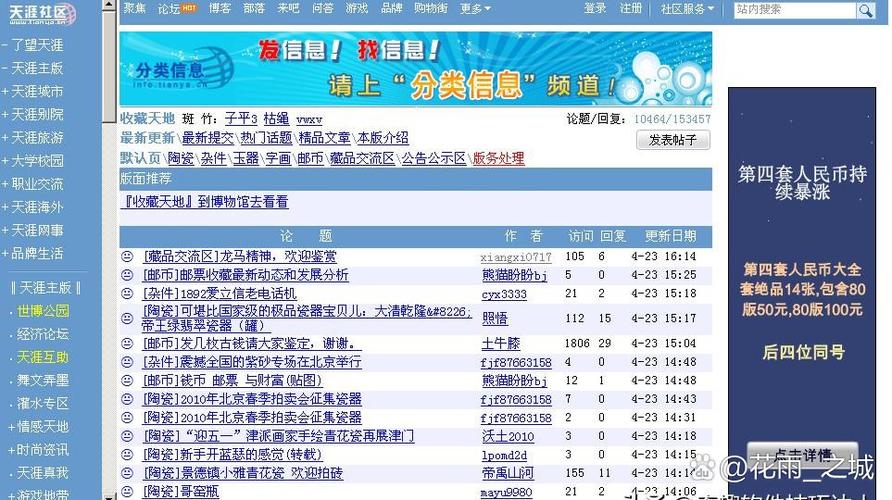Image resolution: width=892 pixels, height=500 pixels.
Task: Switch to the 热门话题 tab
Action: [266, 138]
